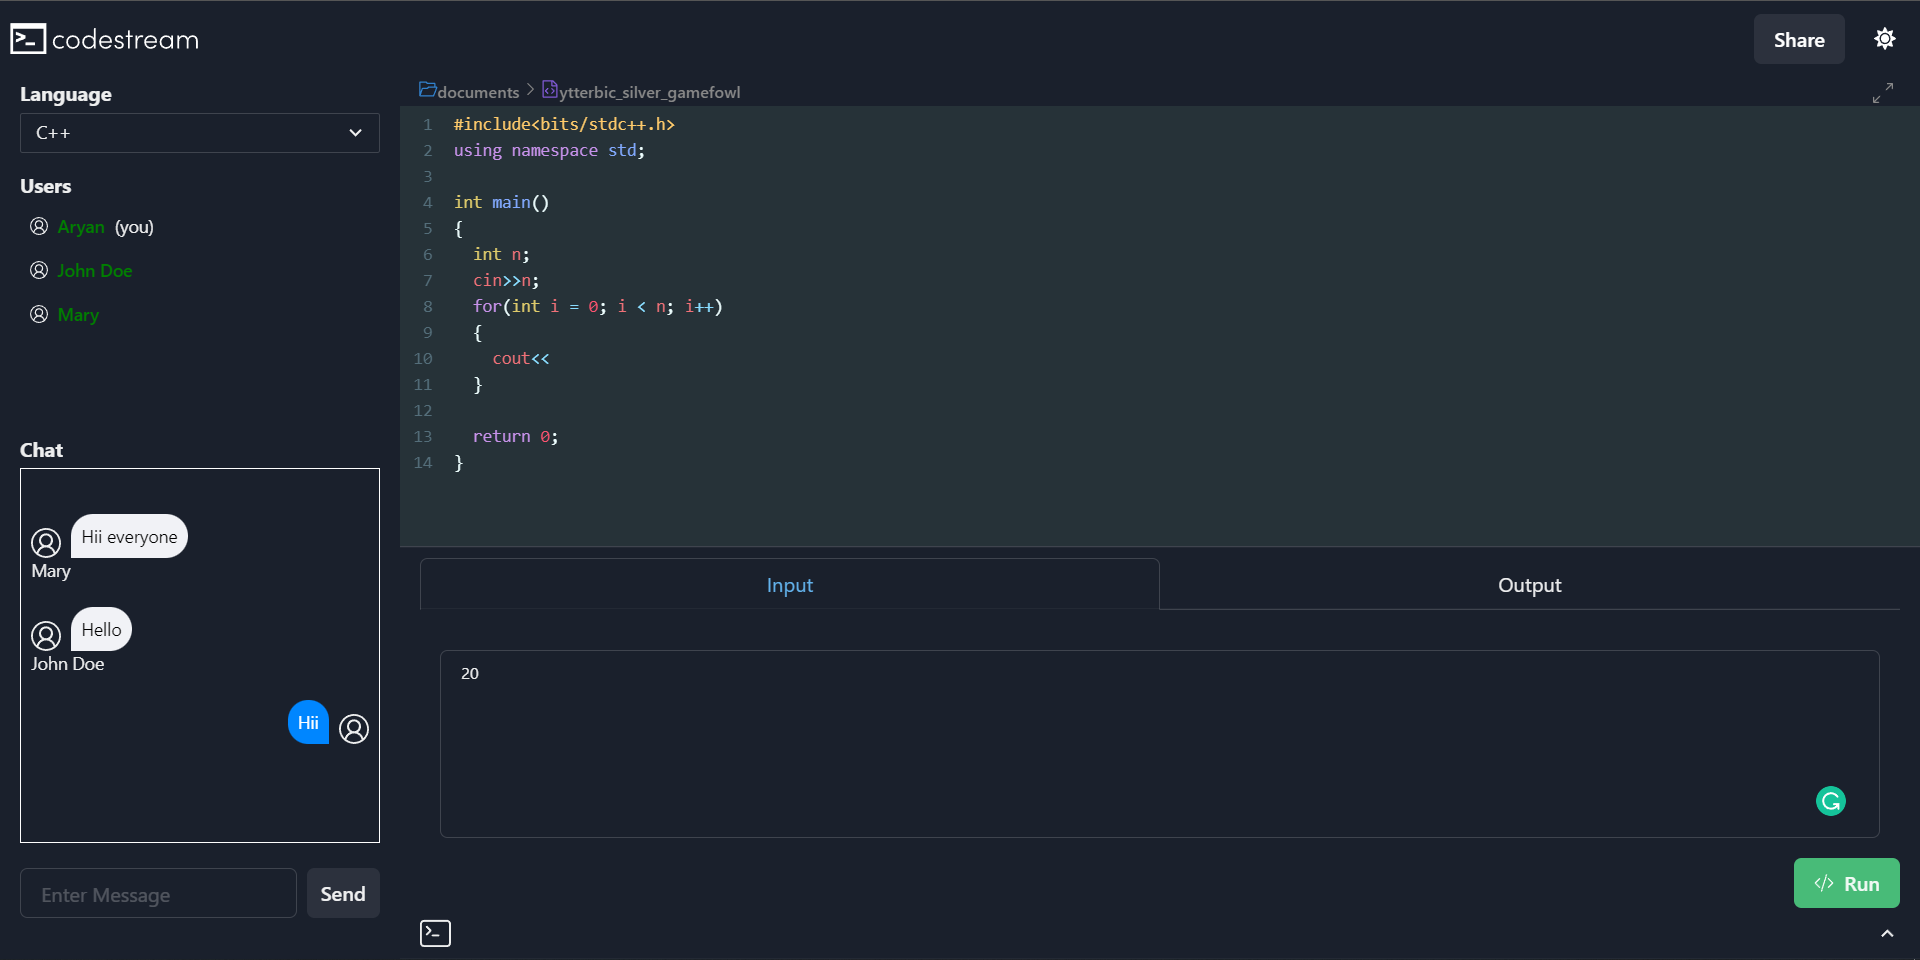Click inside the Enter Message field
Image resolution: width=1920 pixels, height=960 pixels.
(157, 893)
